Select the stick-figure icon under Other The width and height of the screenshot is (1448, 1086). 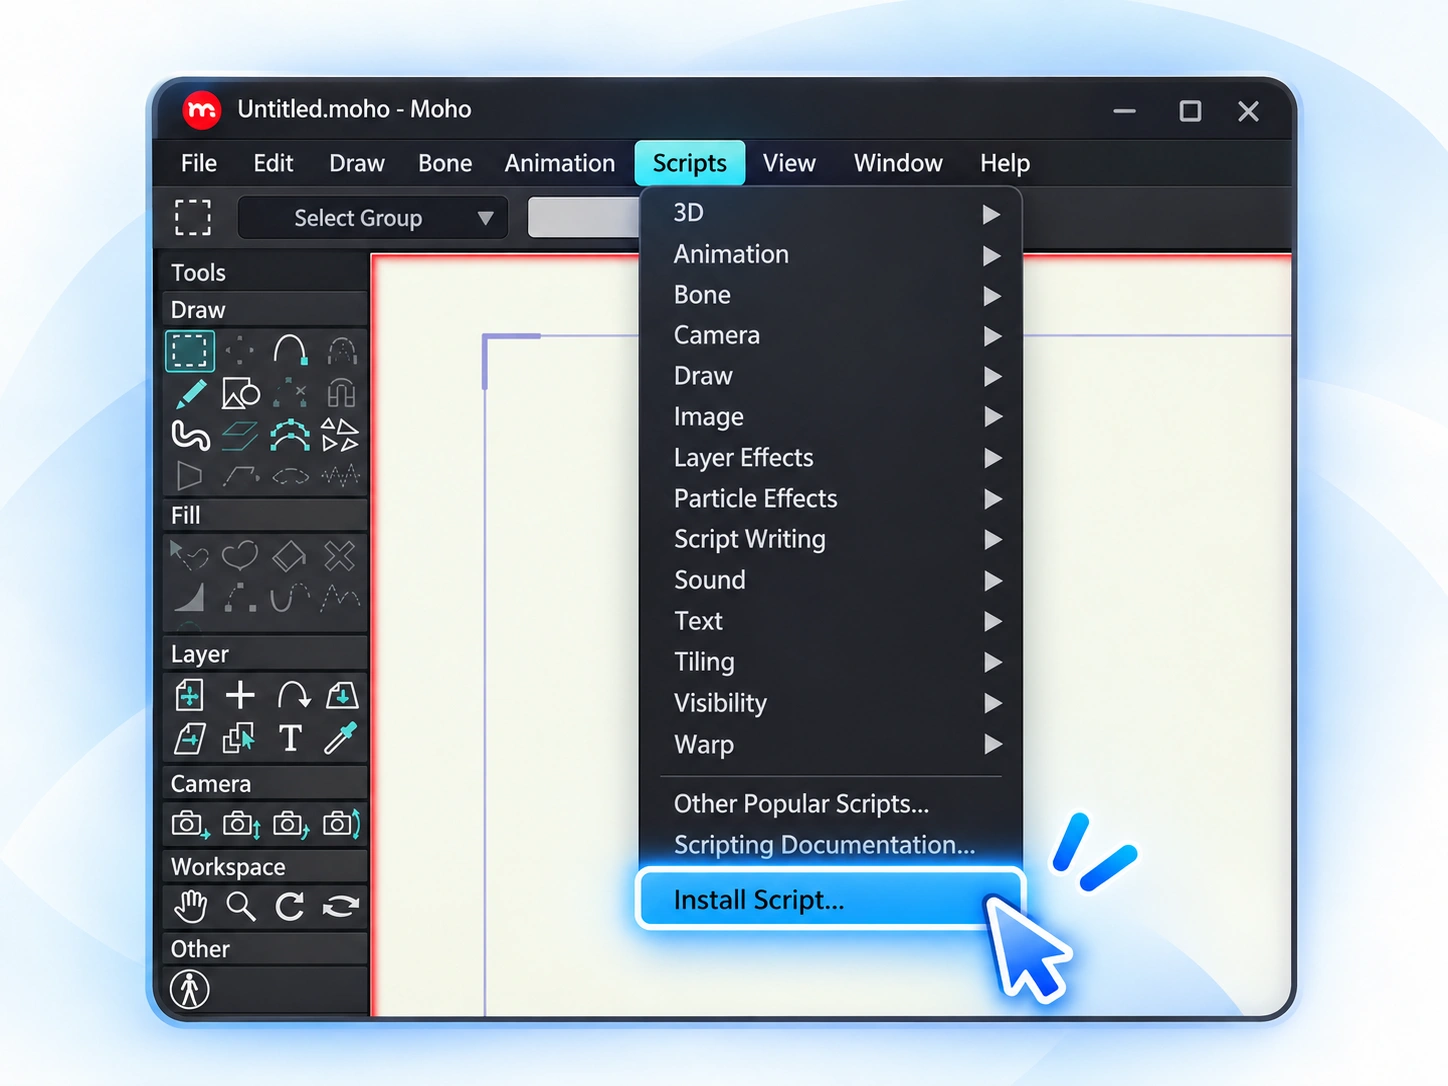(x=190, y=989)
